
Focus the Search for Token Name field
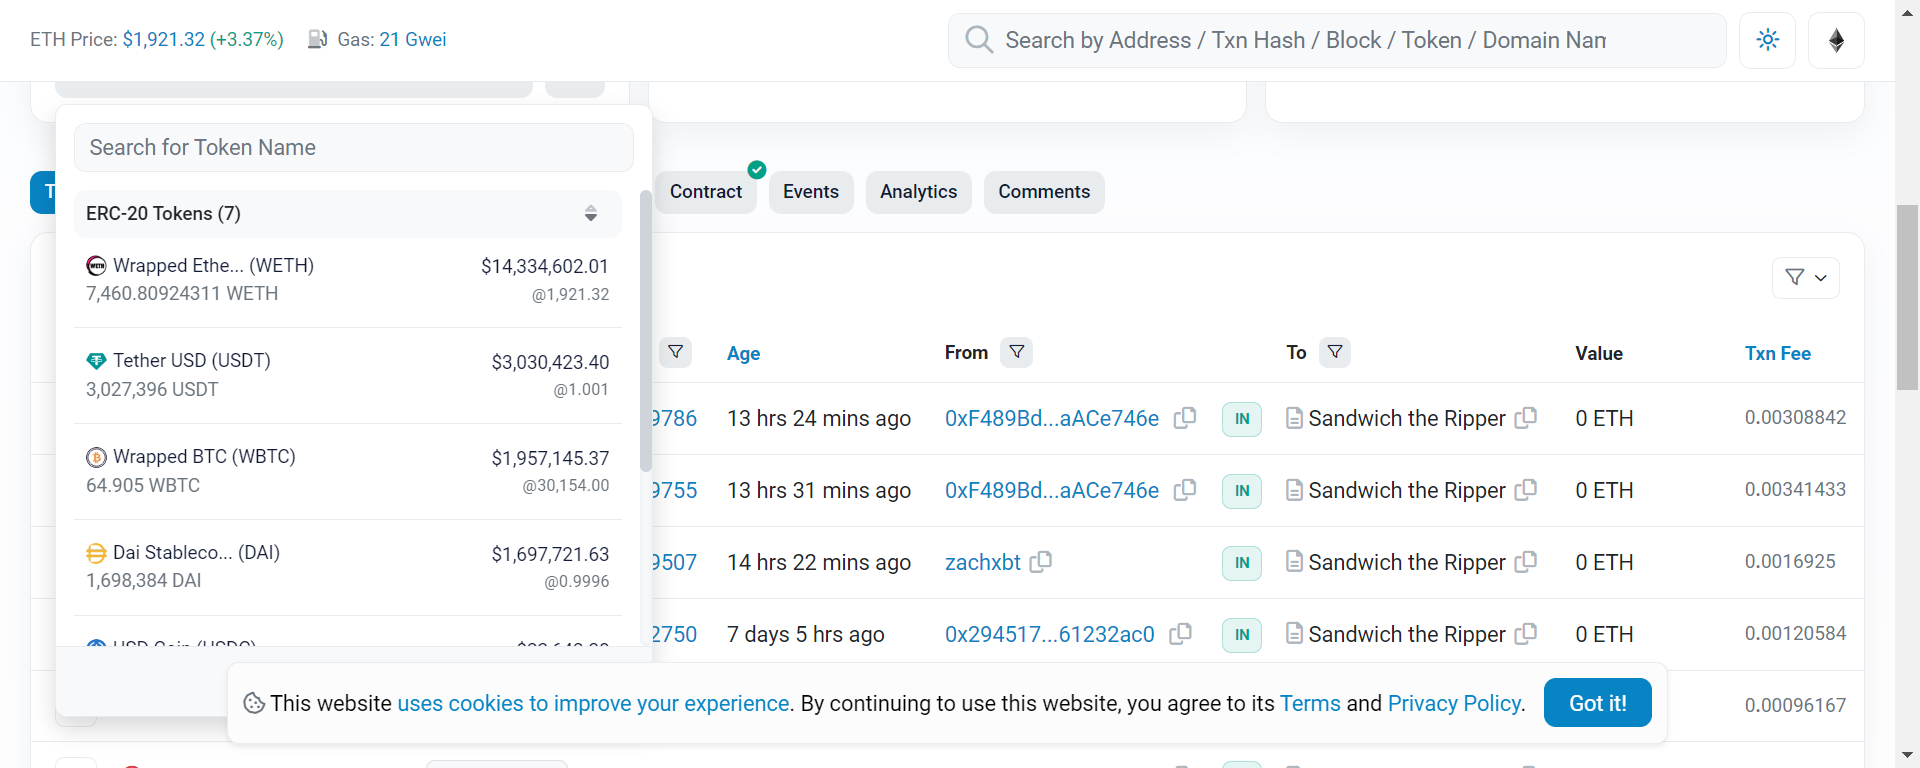point(353,148)
